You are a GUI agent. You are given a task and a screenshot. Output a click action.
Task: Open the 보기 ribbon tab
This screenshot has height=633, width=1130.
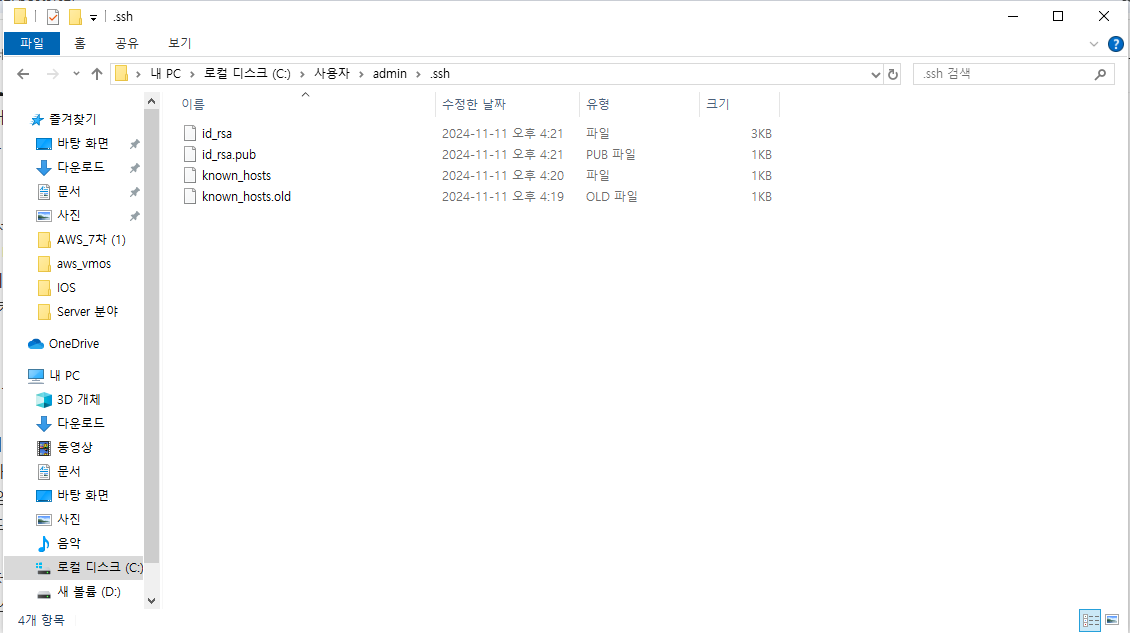179,43
